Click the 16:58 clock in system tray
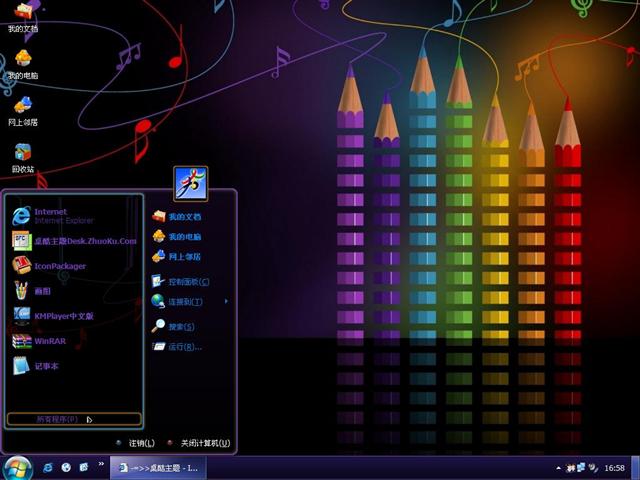 coord(614,468)
